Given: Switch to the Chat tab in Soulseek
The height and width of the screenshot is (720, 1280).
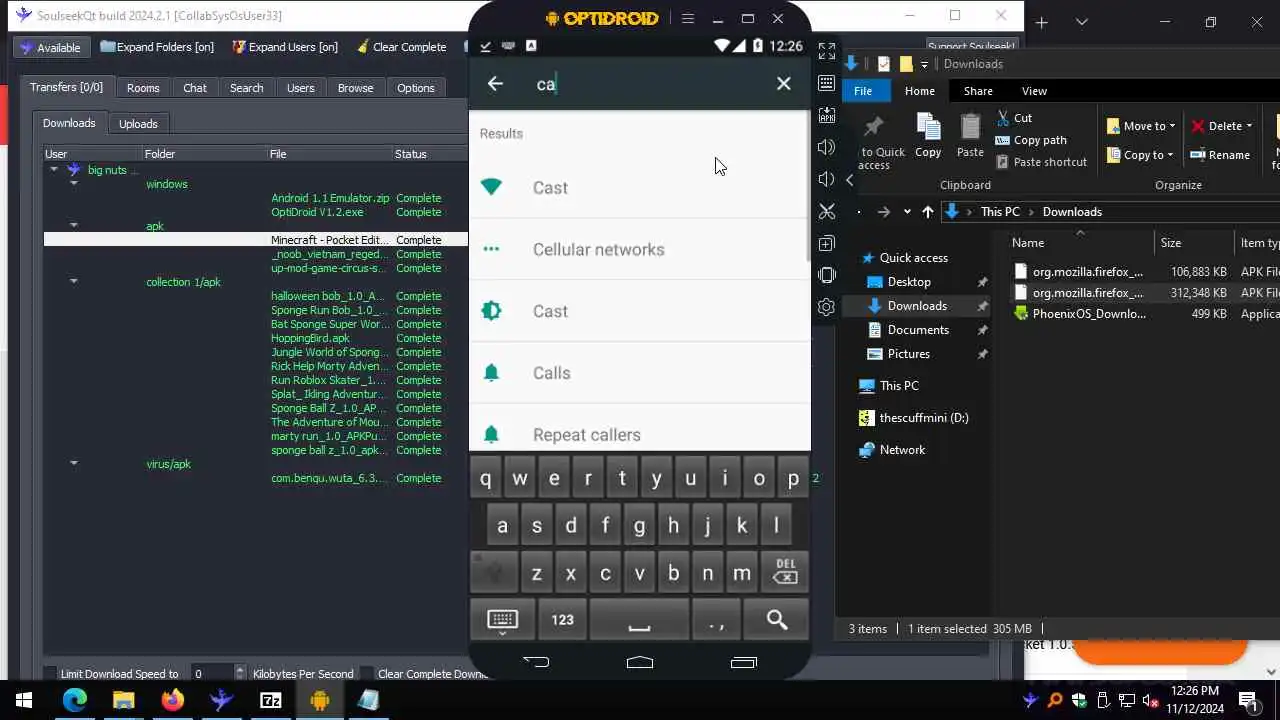Looking at the screenshot, I should (195, 88).
